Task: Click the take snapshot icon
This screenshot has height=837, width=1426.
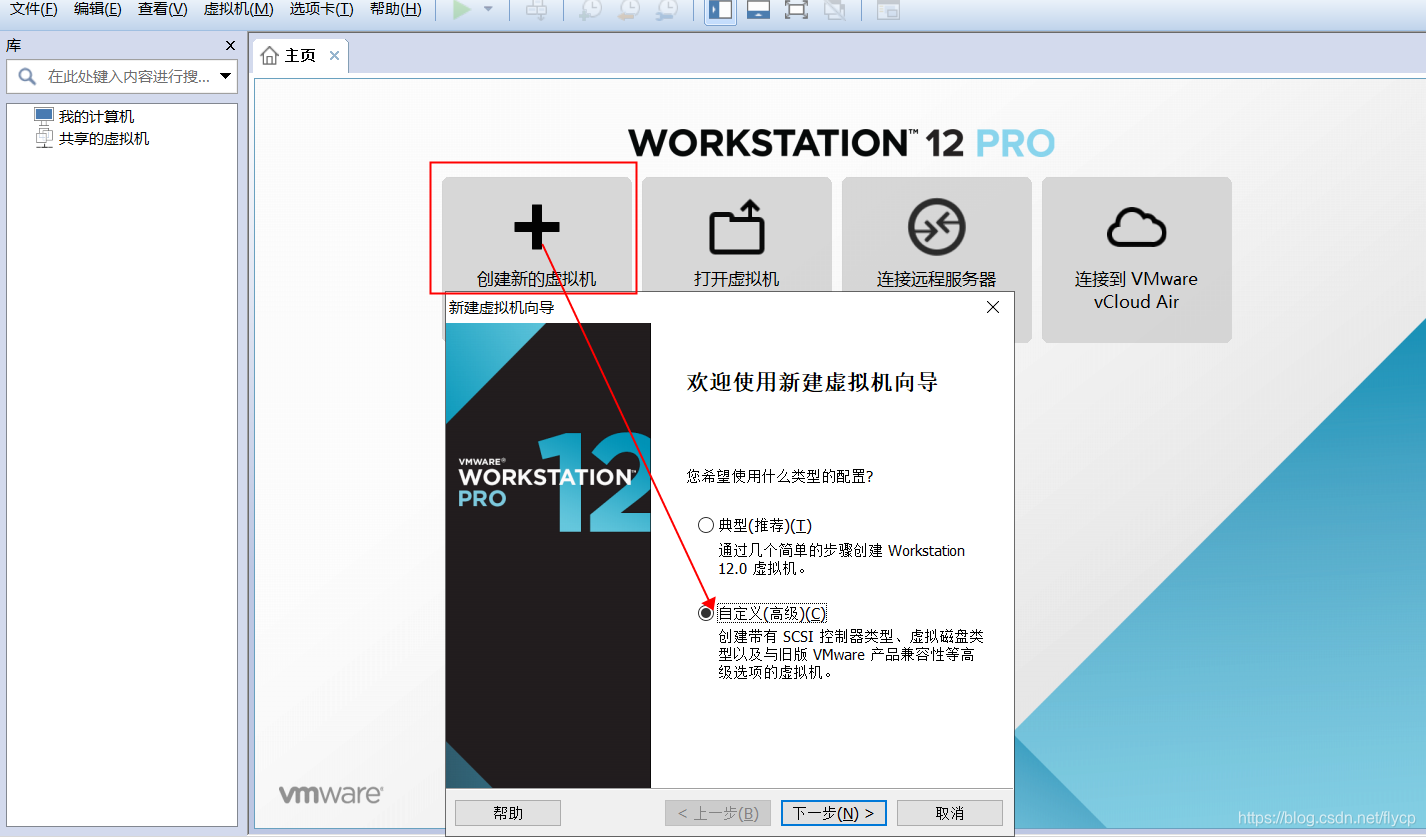Action: (x=591, y=9)
